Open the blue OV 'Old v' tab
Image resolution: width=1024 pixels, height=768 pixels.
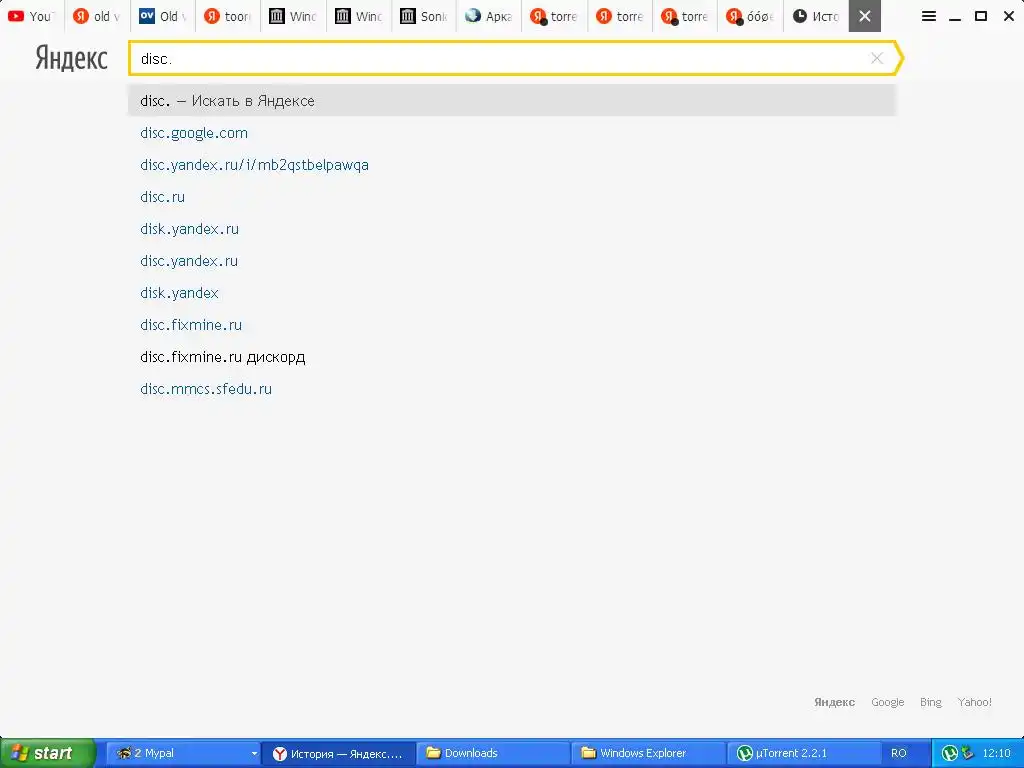(x=162, y=16)
